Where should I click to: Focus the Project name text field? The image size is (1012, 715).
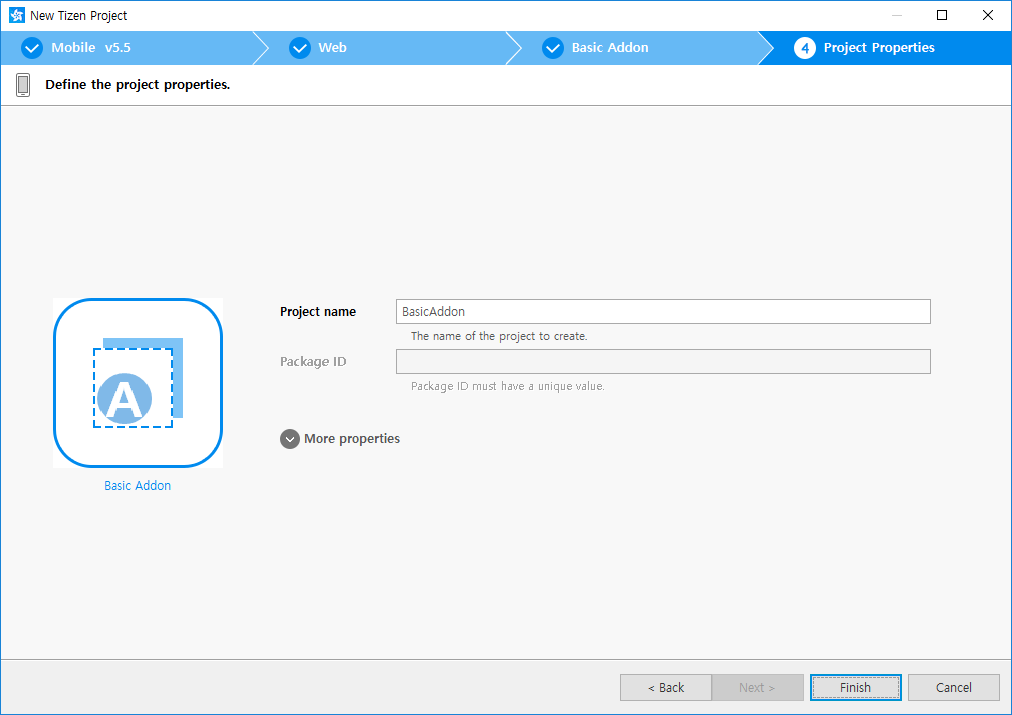663,312
